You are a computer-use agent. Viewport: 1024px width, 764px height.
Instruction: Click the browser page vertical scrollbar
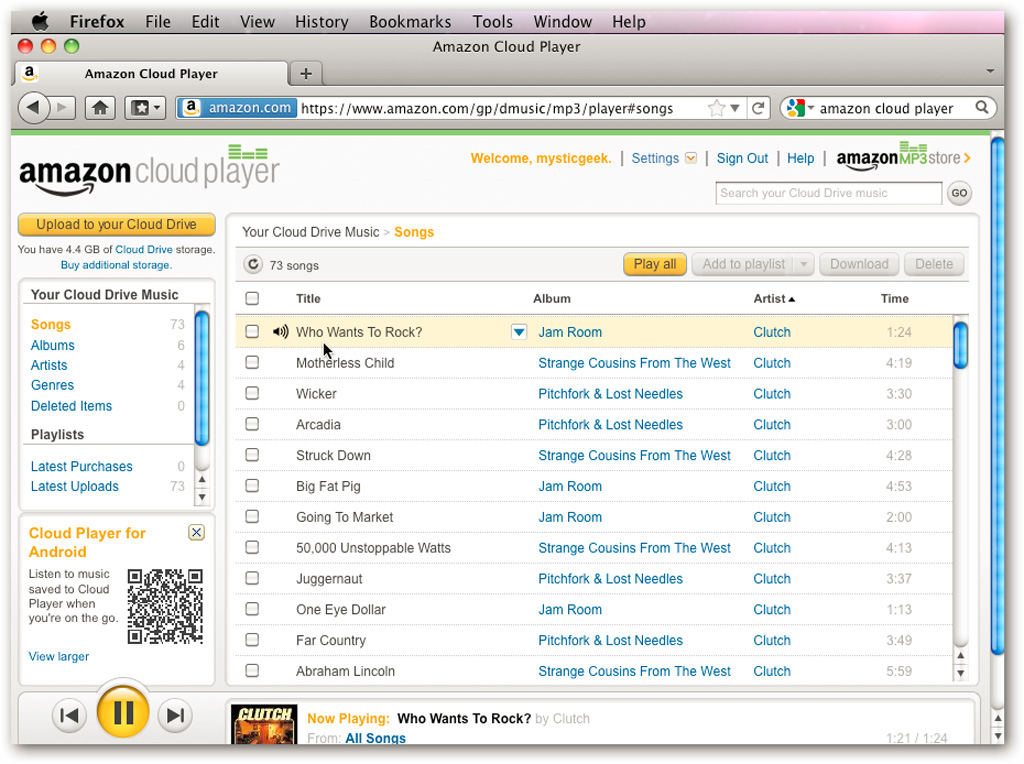(x=997, y=395)
